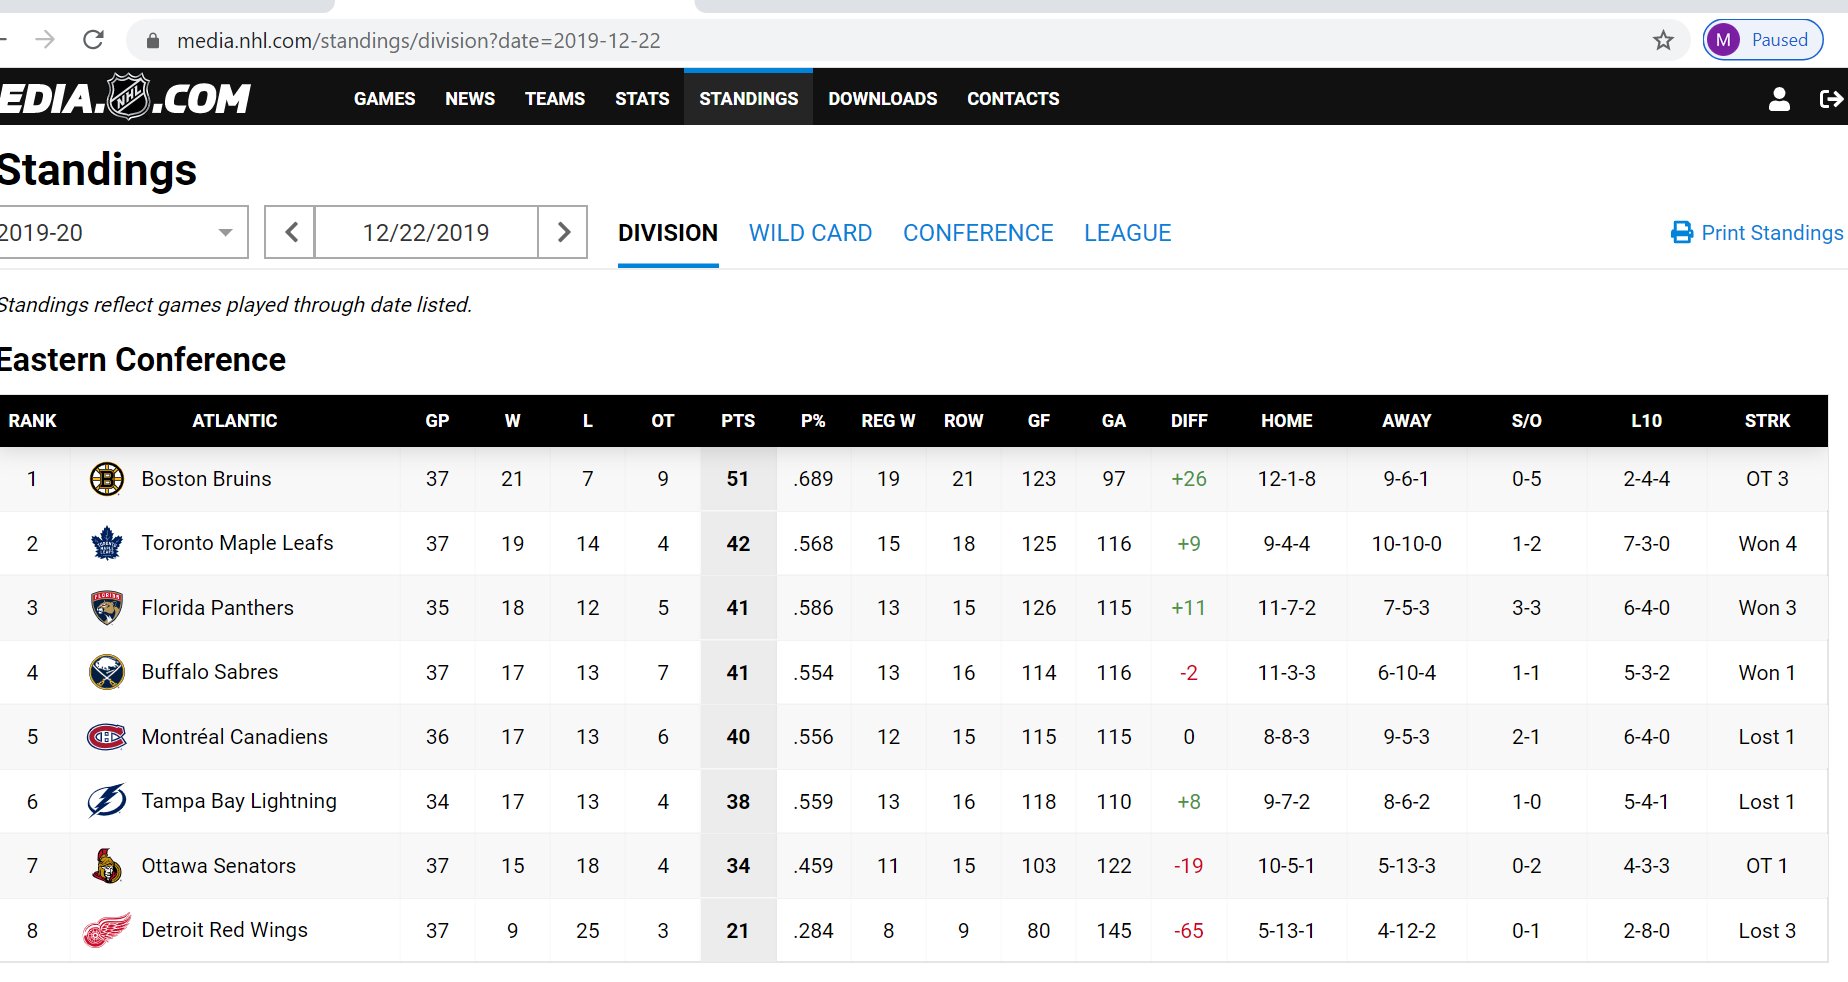Image resolution: width=1848 pixels, height=982 pixels.
Task: Open the DOWNLOADS menu
Action: pos(883,98)
